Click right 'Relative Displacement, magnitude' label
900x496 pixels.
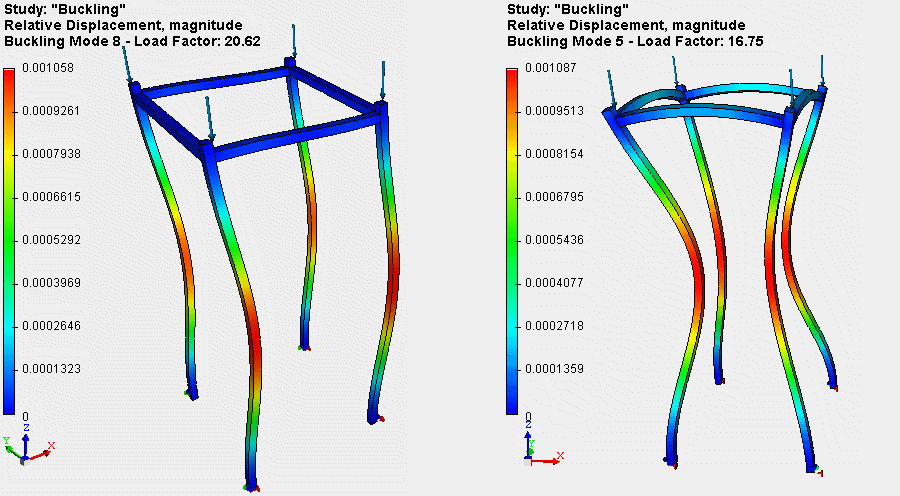626,26
